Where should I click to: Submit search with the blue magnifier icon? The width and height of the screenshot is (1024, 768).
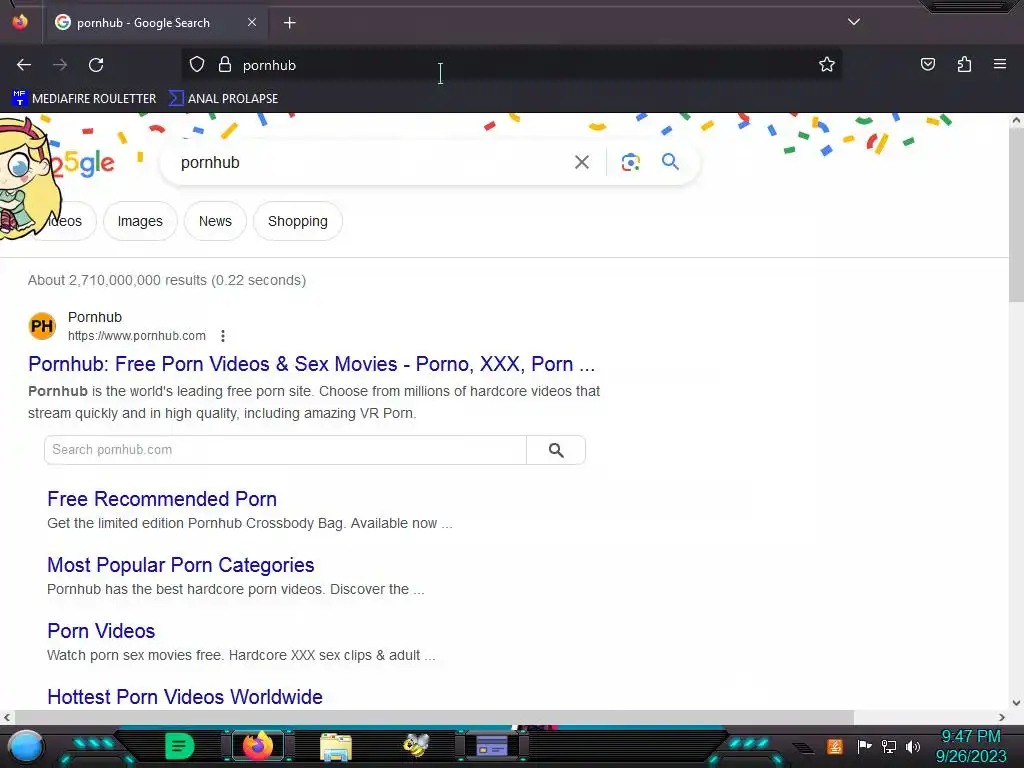(x=670, y=161)
